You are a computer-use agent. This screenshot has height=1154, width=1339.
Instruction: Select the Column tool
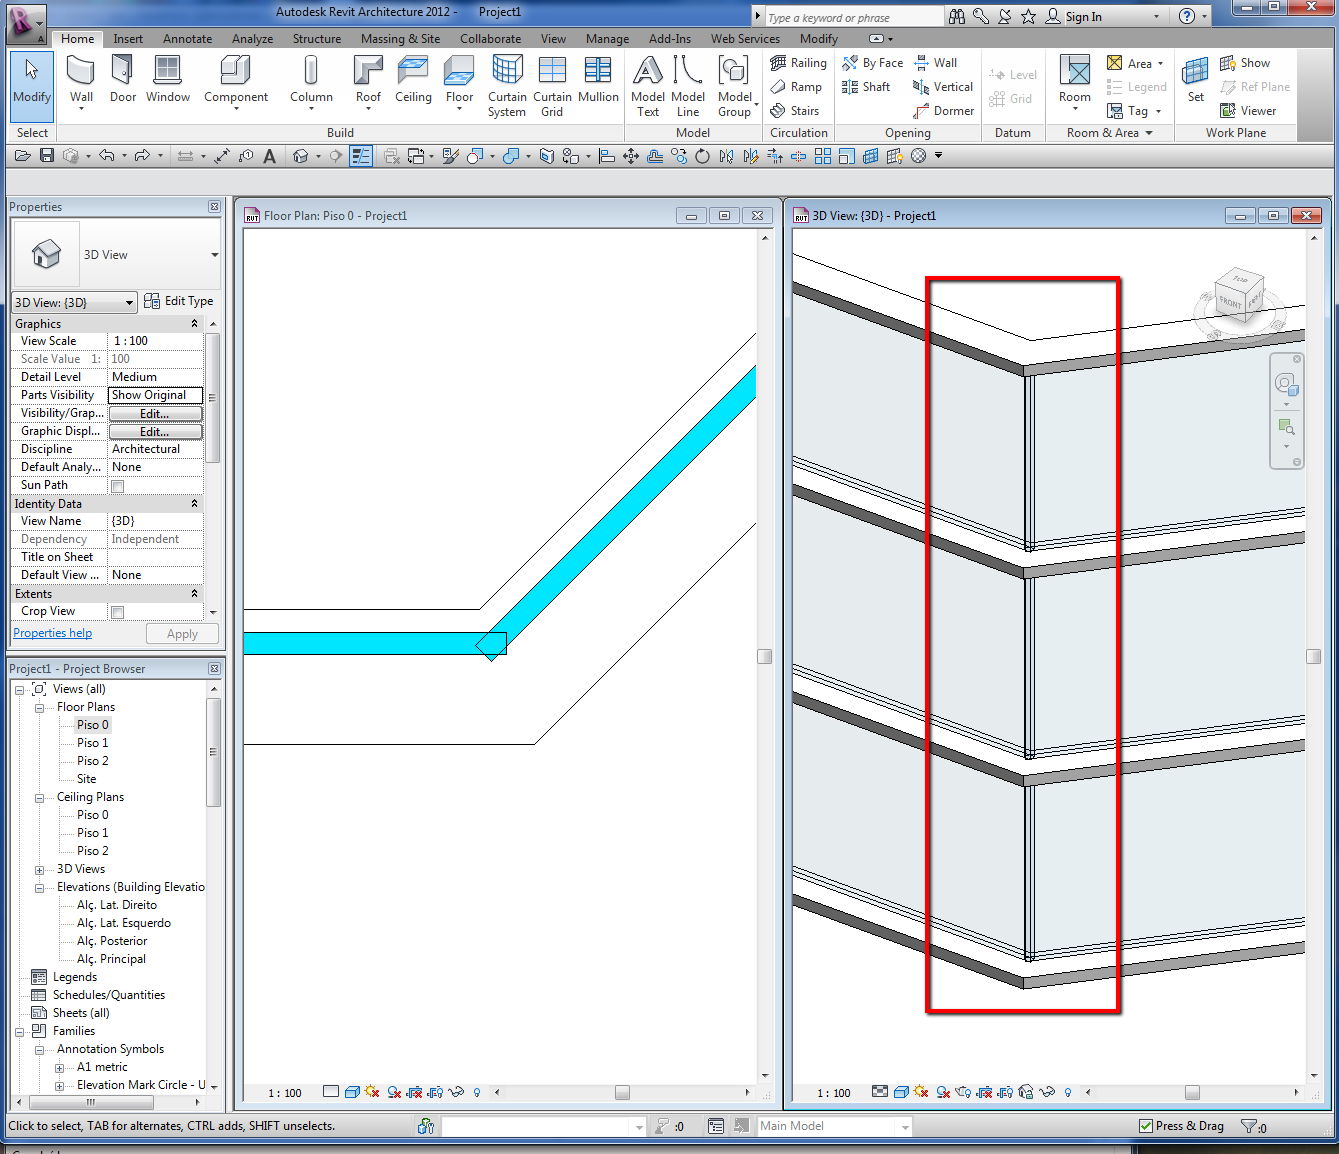[x=311, y=81]
